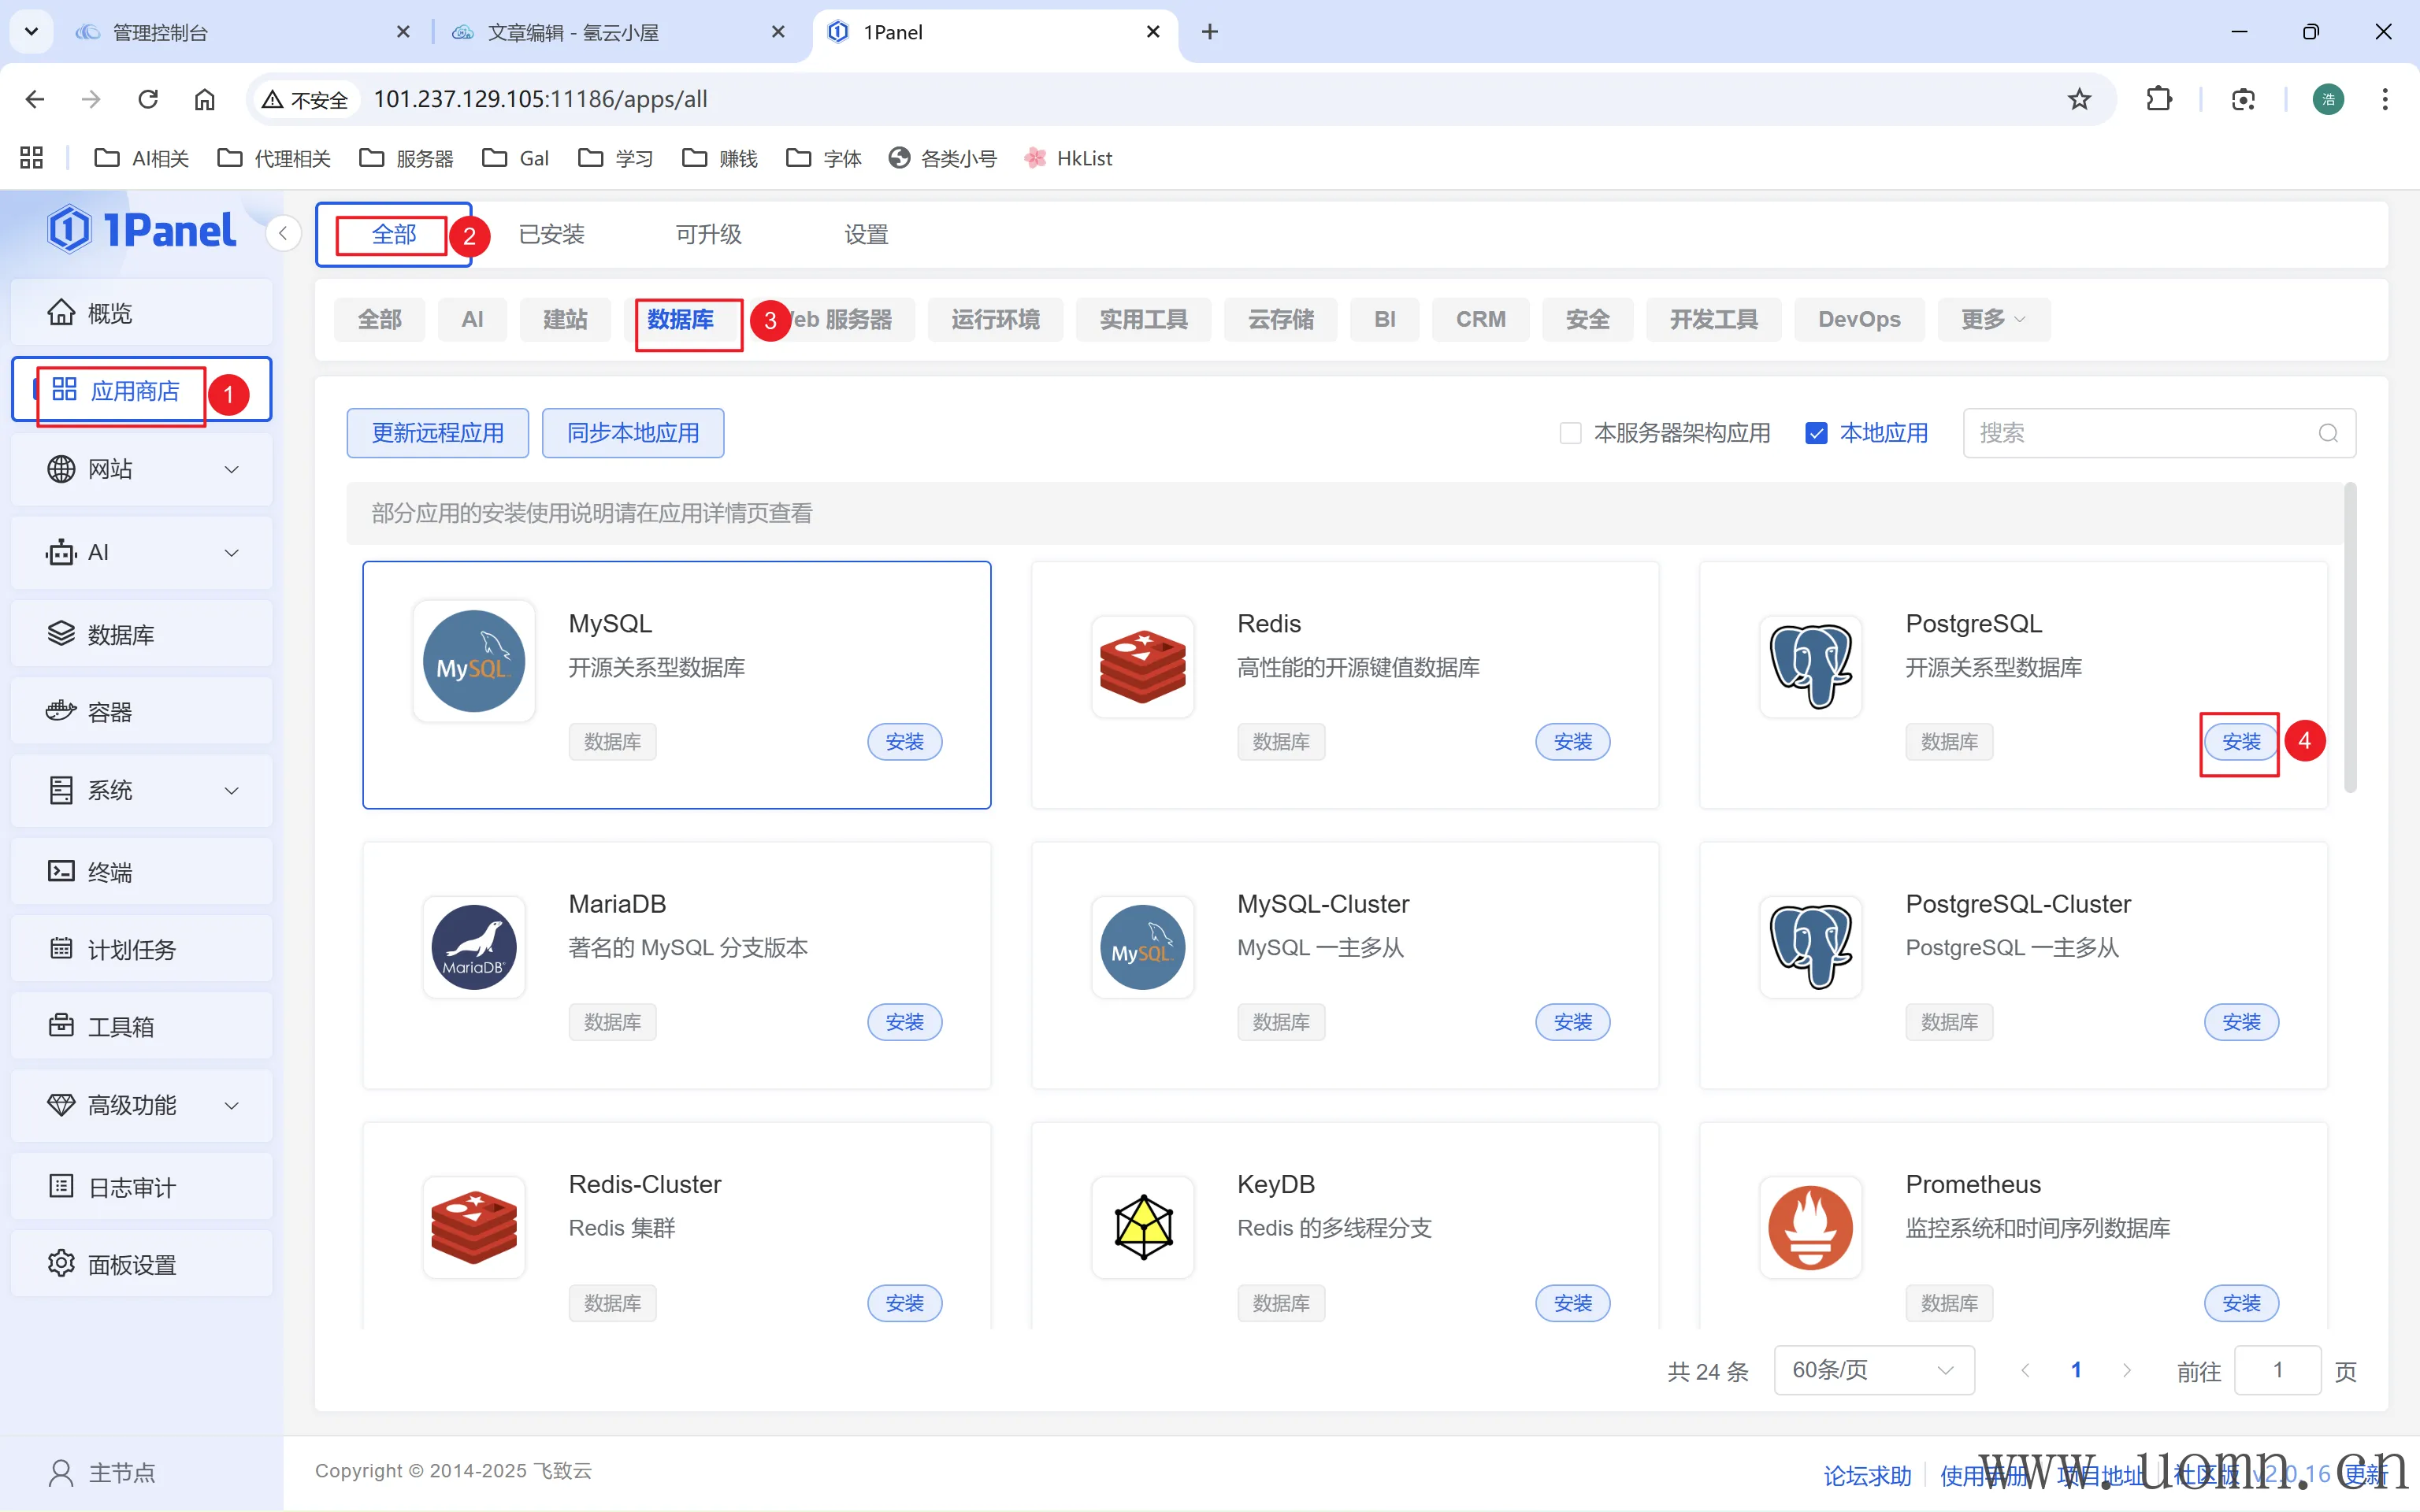
Task: Open the 容器 (containers) sidebar icon
Action: coord(61,712)
